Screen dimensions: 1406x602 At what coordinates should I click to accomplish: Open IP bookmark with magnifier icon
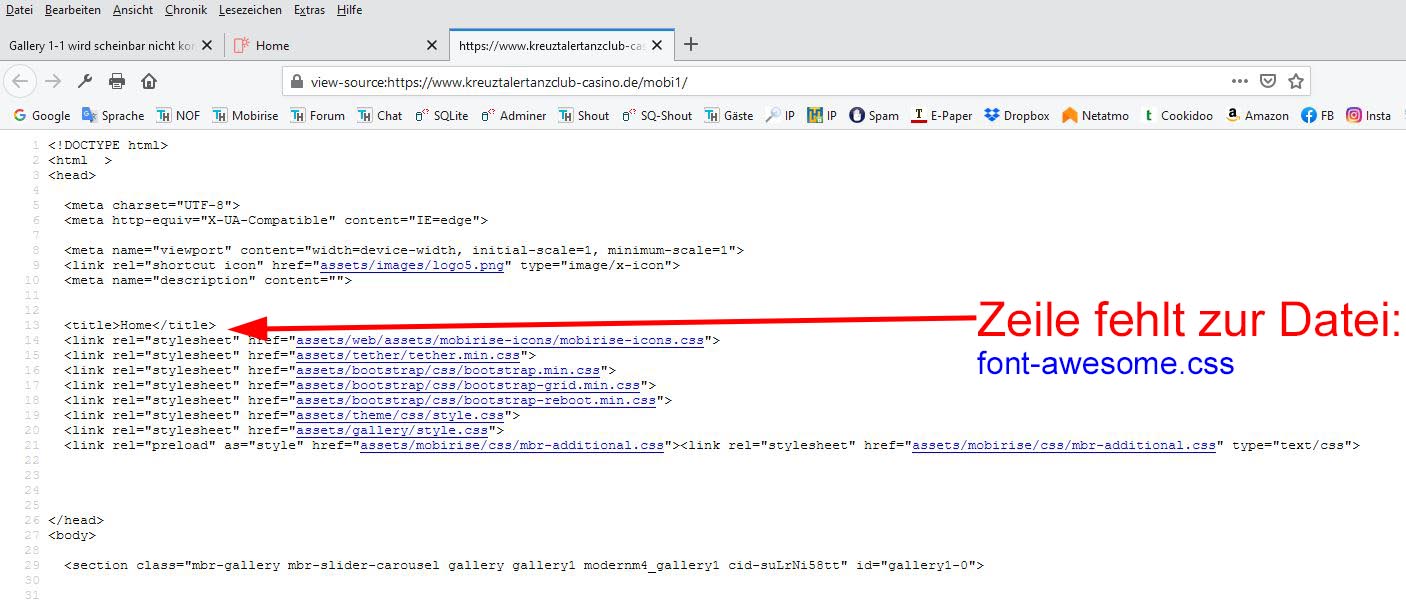pyautogui.click(x=780, y=115)
